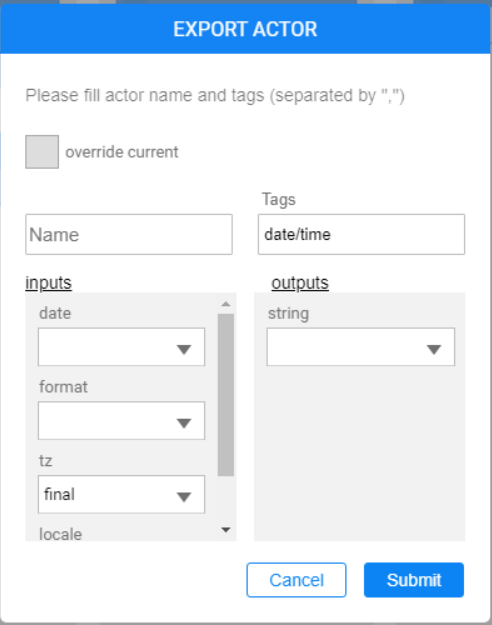Open the tz dropdown showing final
Image resolution: width=492 pixels, height=625 pixels.
[121, 494]
